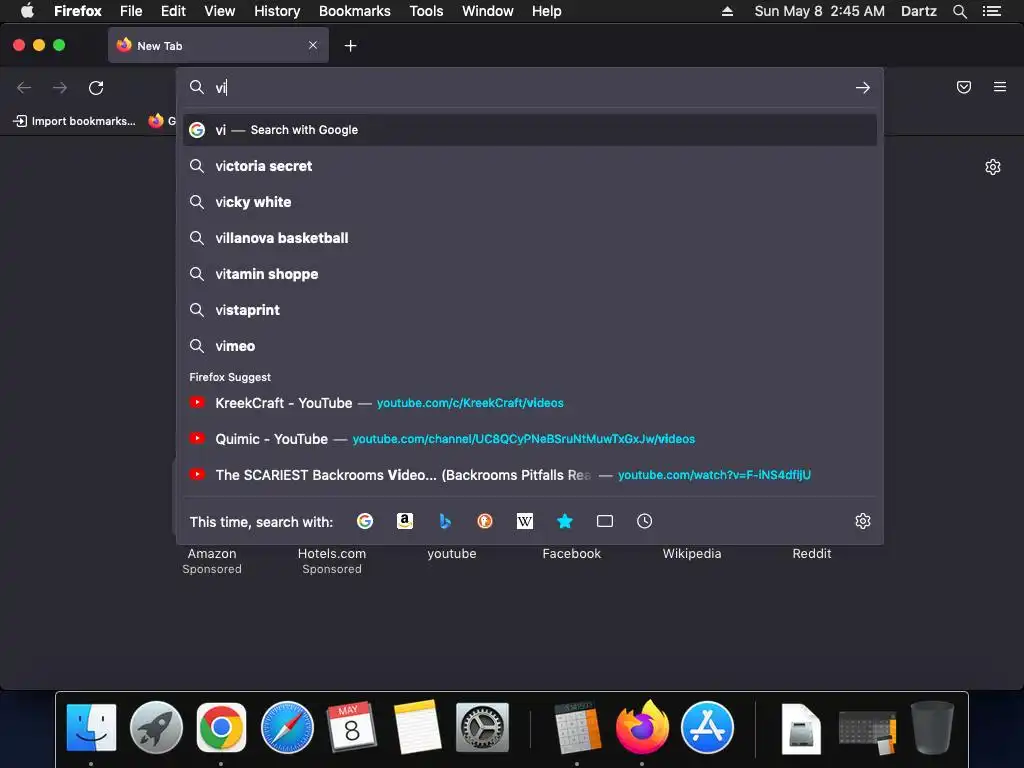
Task: Open the Edit menu
Action: (x=173, y=11)
